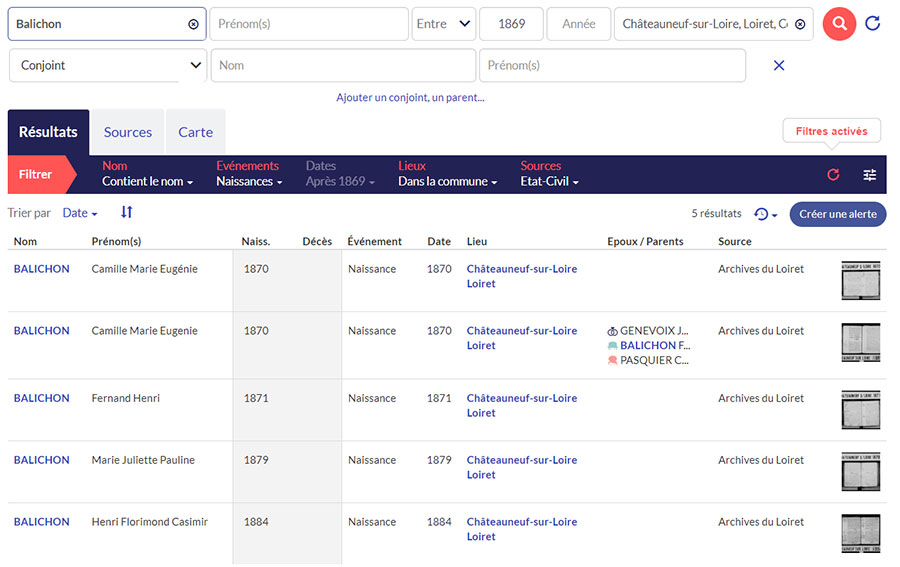Open advanced filter settings sliders icon
Viewport: 900px width, 567px height.
click(x=870, y=174)
